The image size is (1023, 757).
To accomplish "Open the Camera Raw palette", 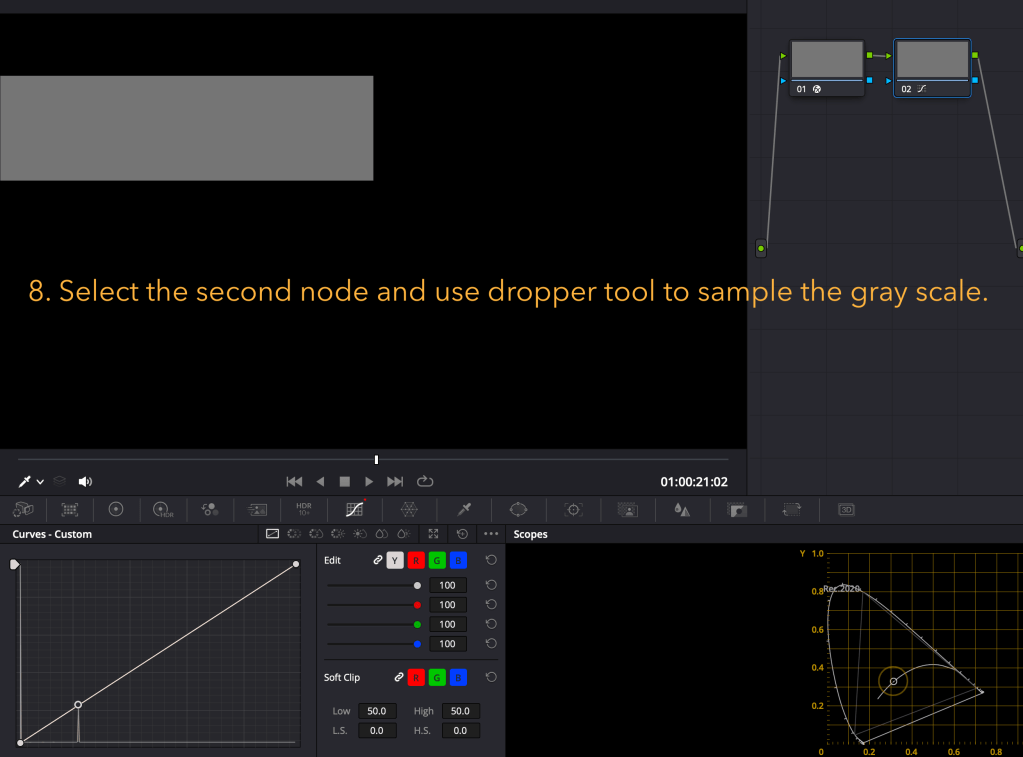I will tap(22, 510).
